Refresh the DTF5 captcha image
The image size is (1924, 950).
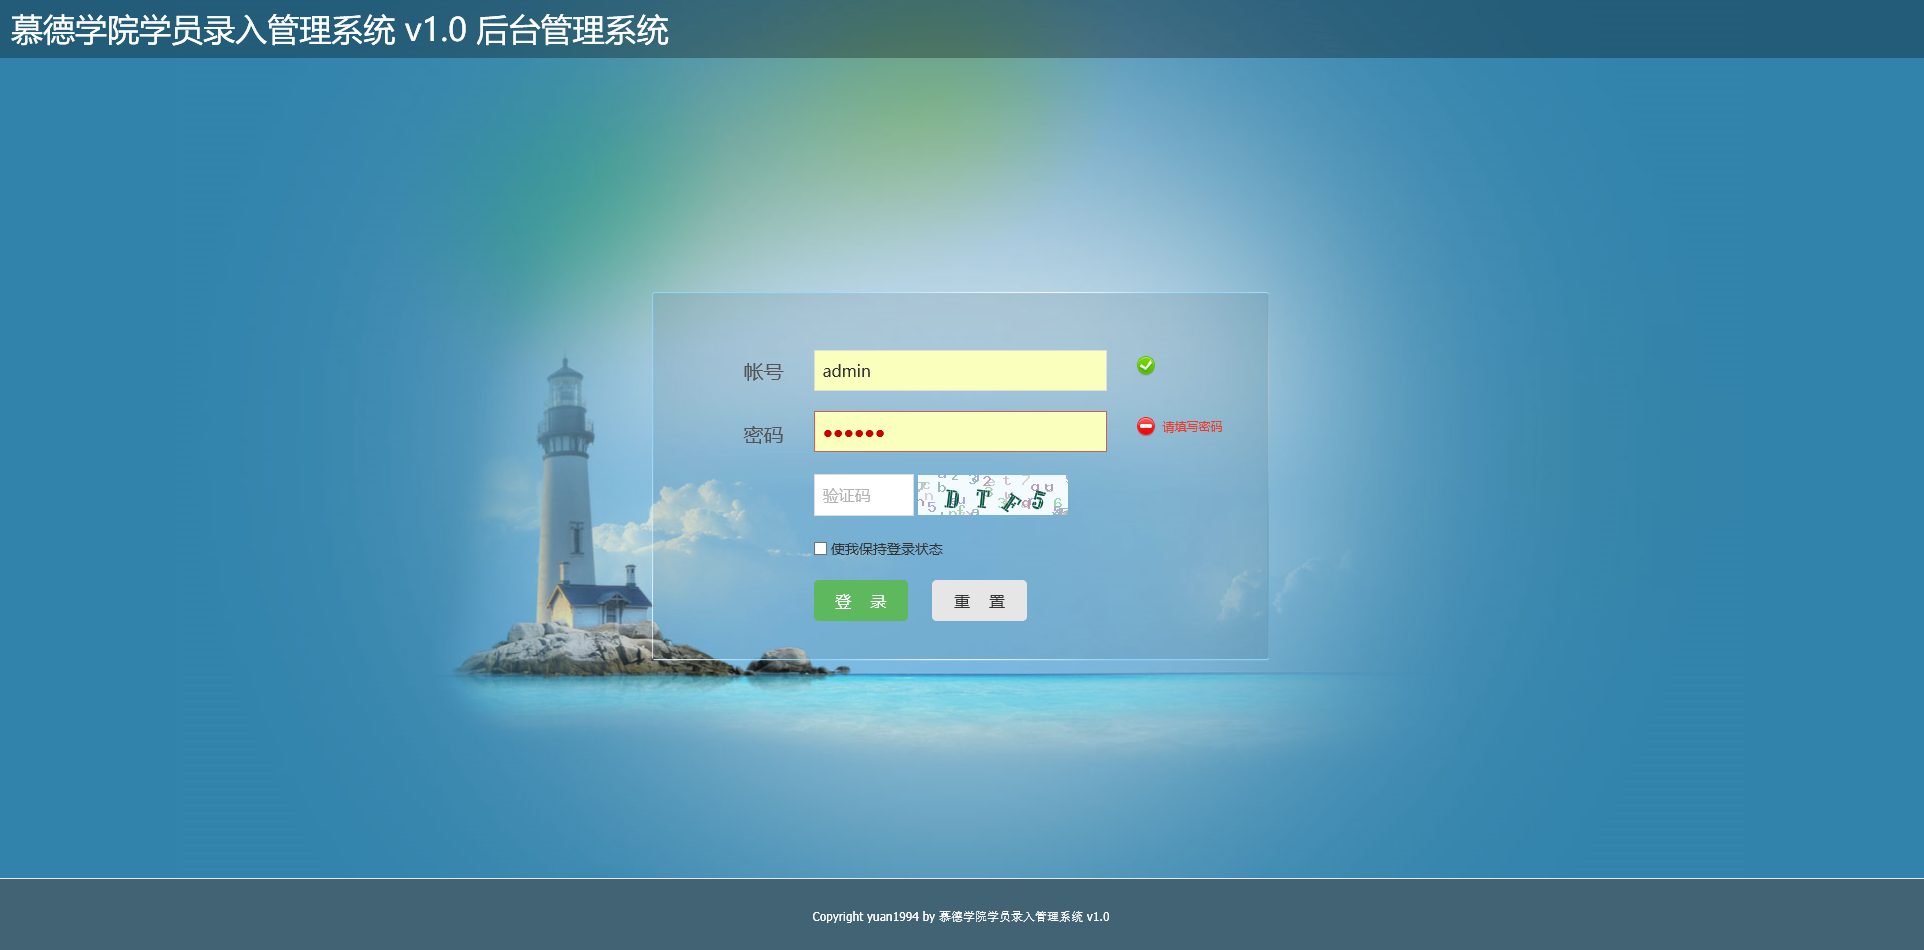(992, 495)
